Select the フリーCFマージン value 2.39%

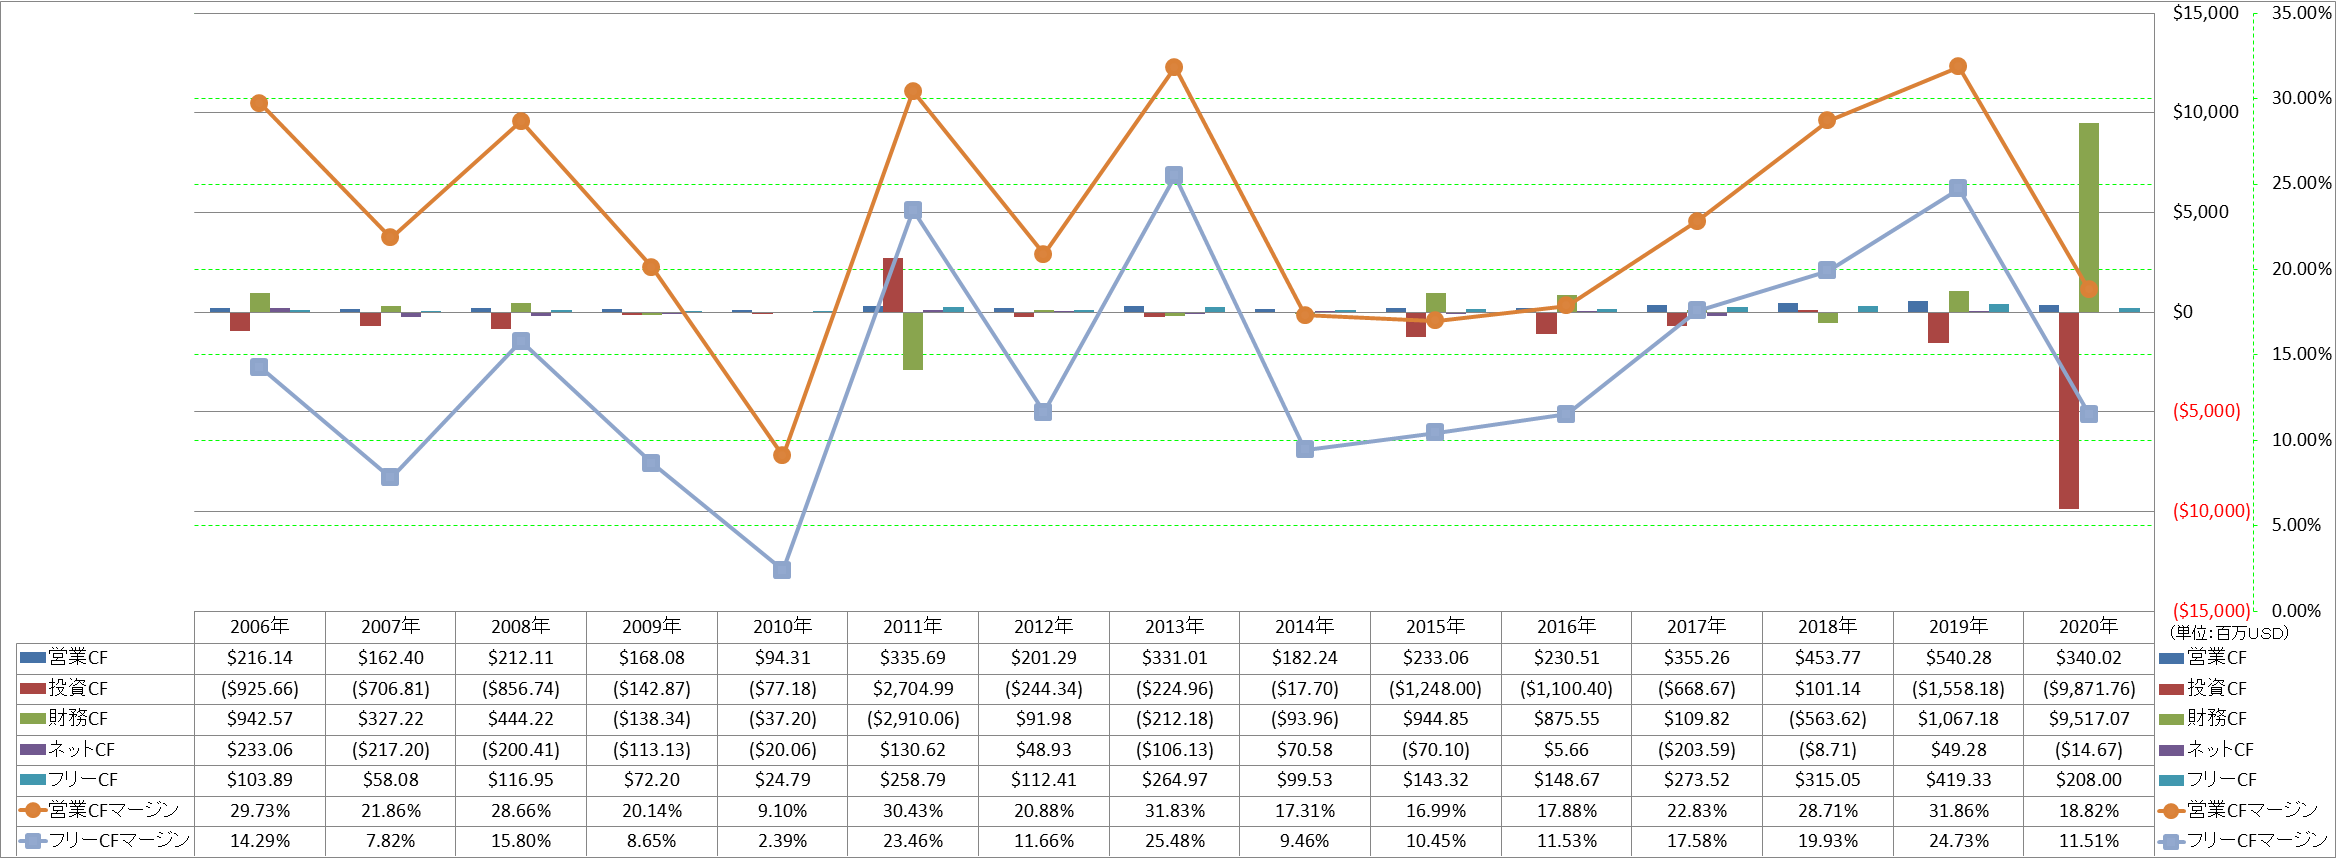tap(782, 841)
